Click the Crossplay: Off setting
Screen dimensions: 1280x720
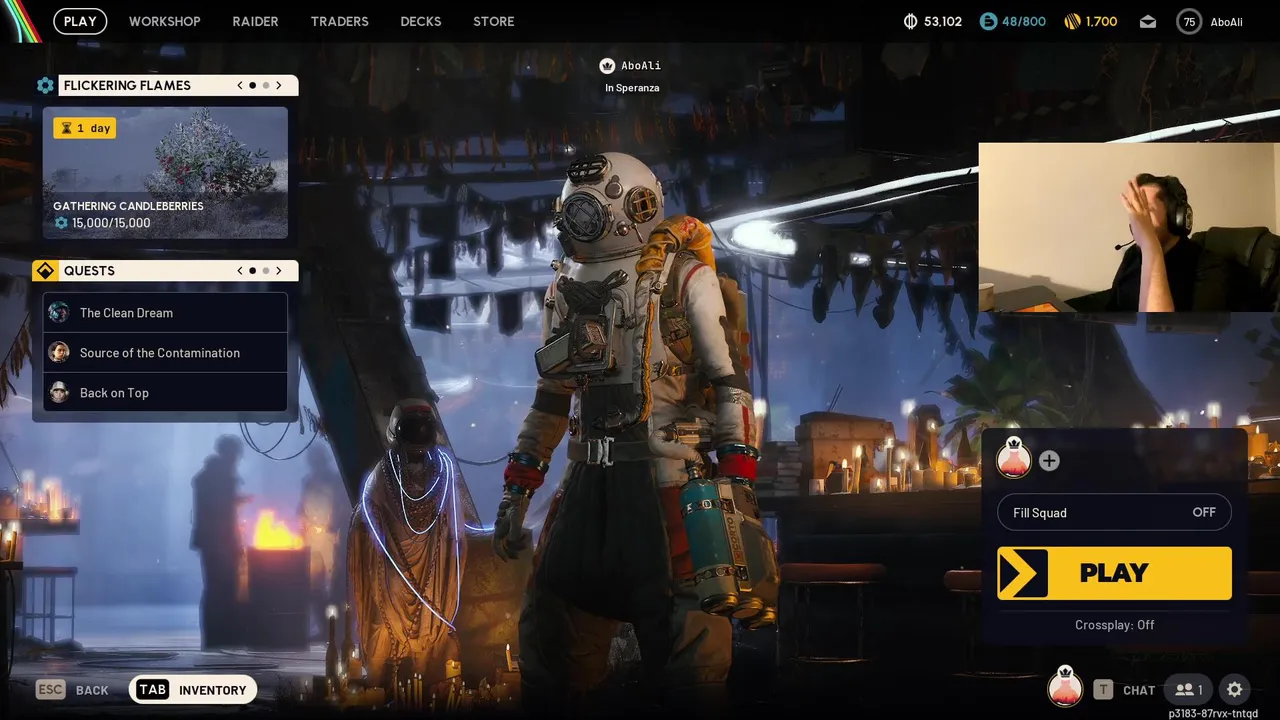pyautogui.click(x=1114, y=625)
